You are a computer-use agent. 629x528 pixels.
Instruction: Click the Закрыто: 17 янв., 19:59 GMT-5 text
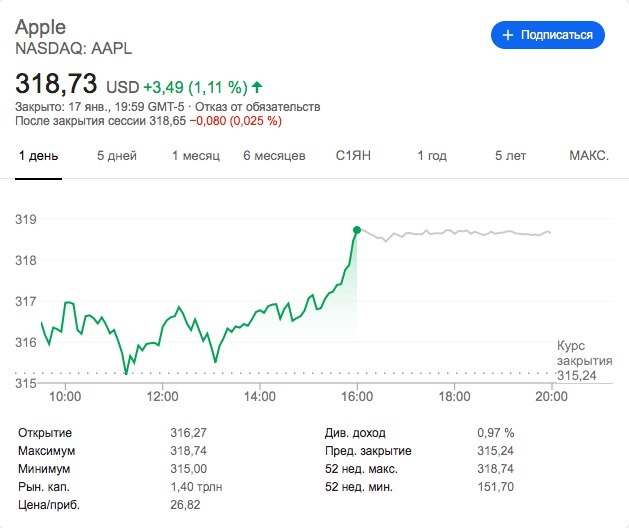coord(100,107)
